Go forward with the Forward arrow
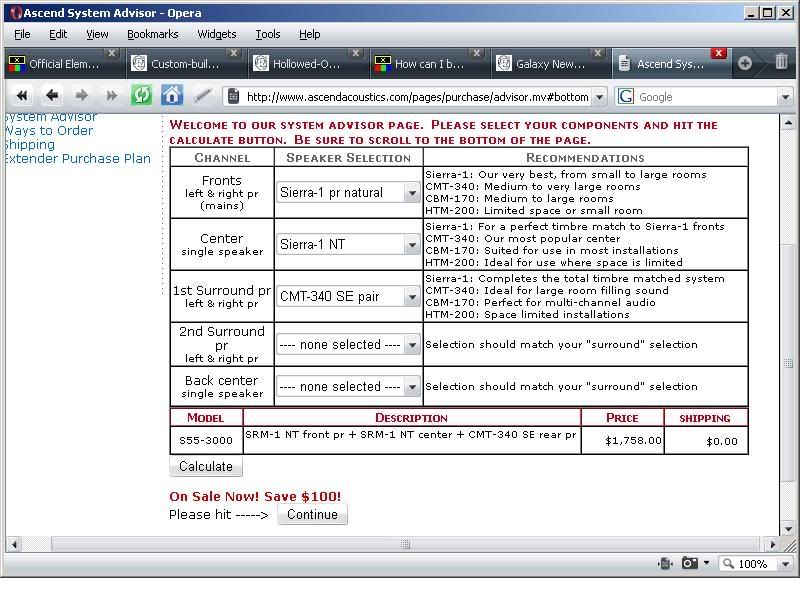Viewport: 800px width, 598px height. [x=82, y=95]
